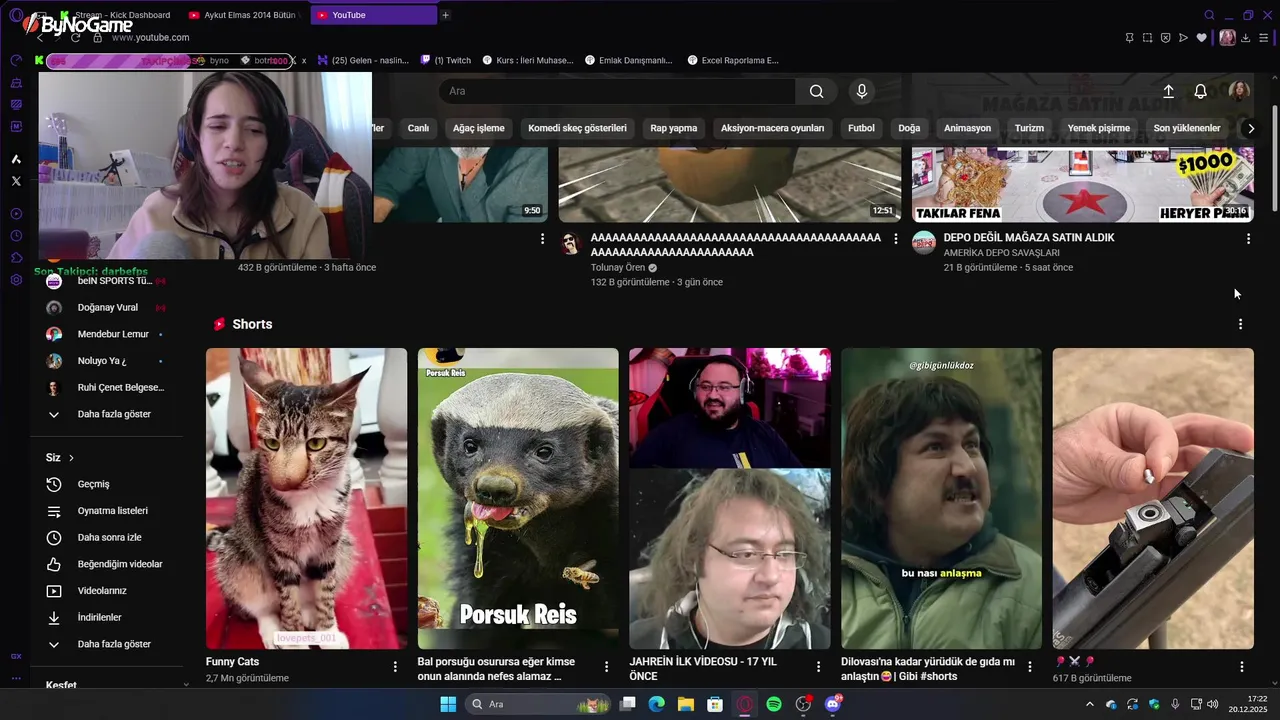The image size is (1280, 720).
Task: Open the X (Twitter) sidebar icon
Action: click(16, 181)
